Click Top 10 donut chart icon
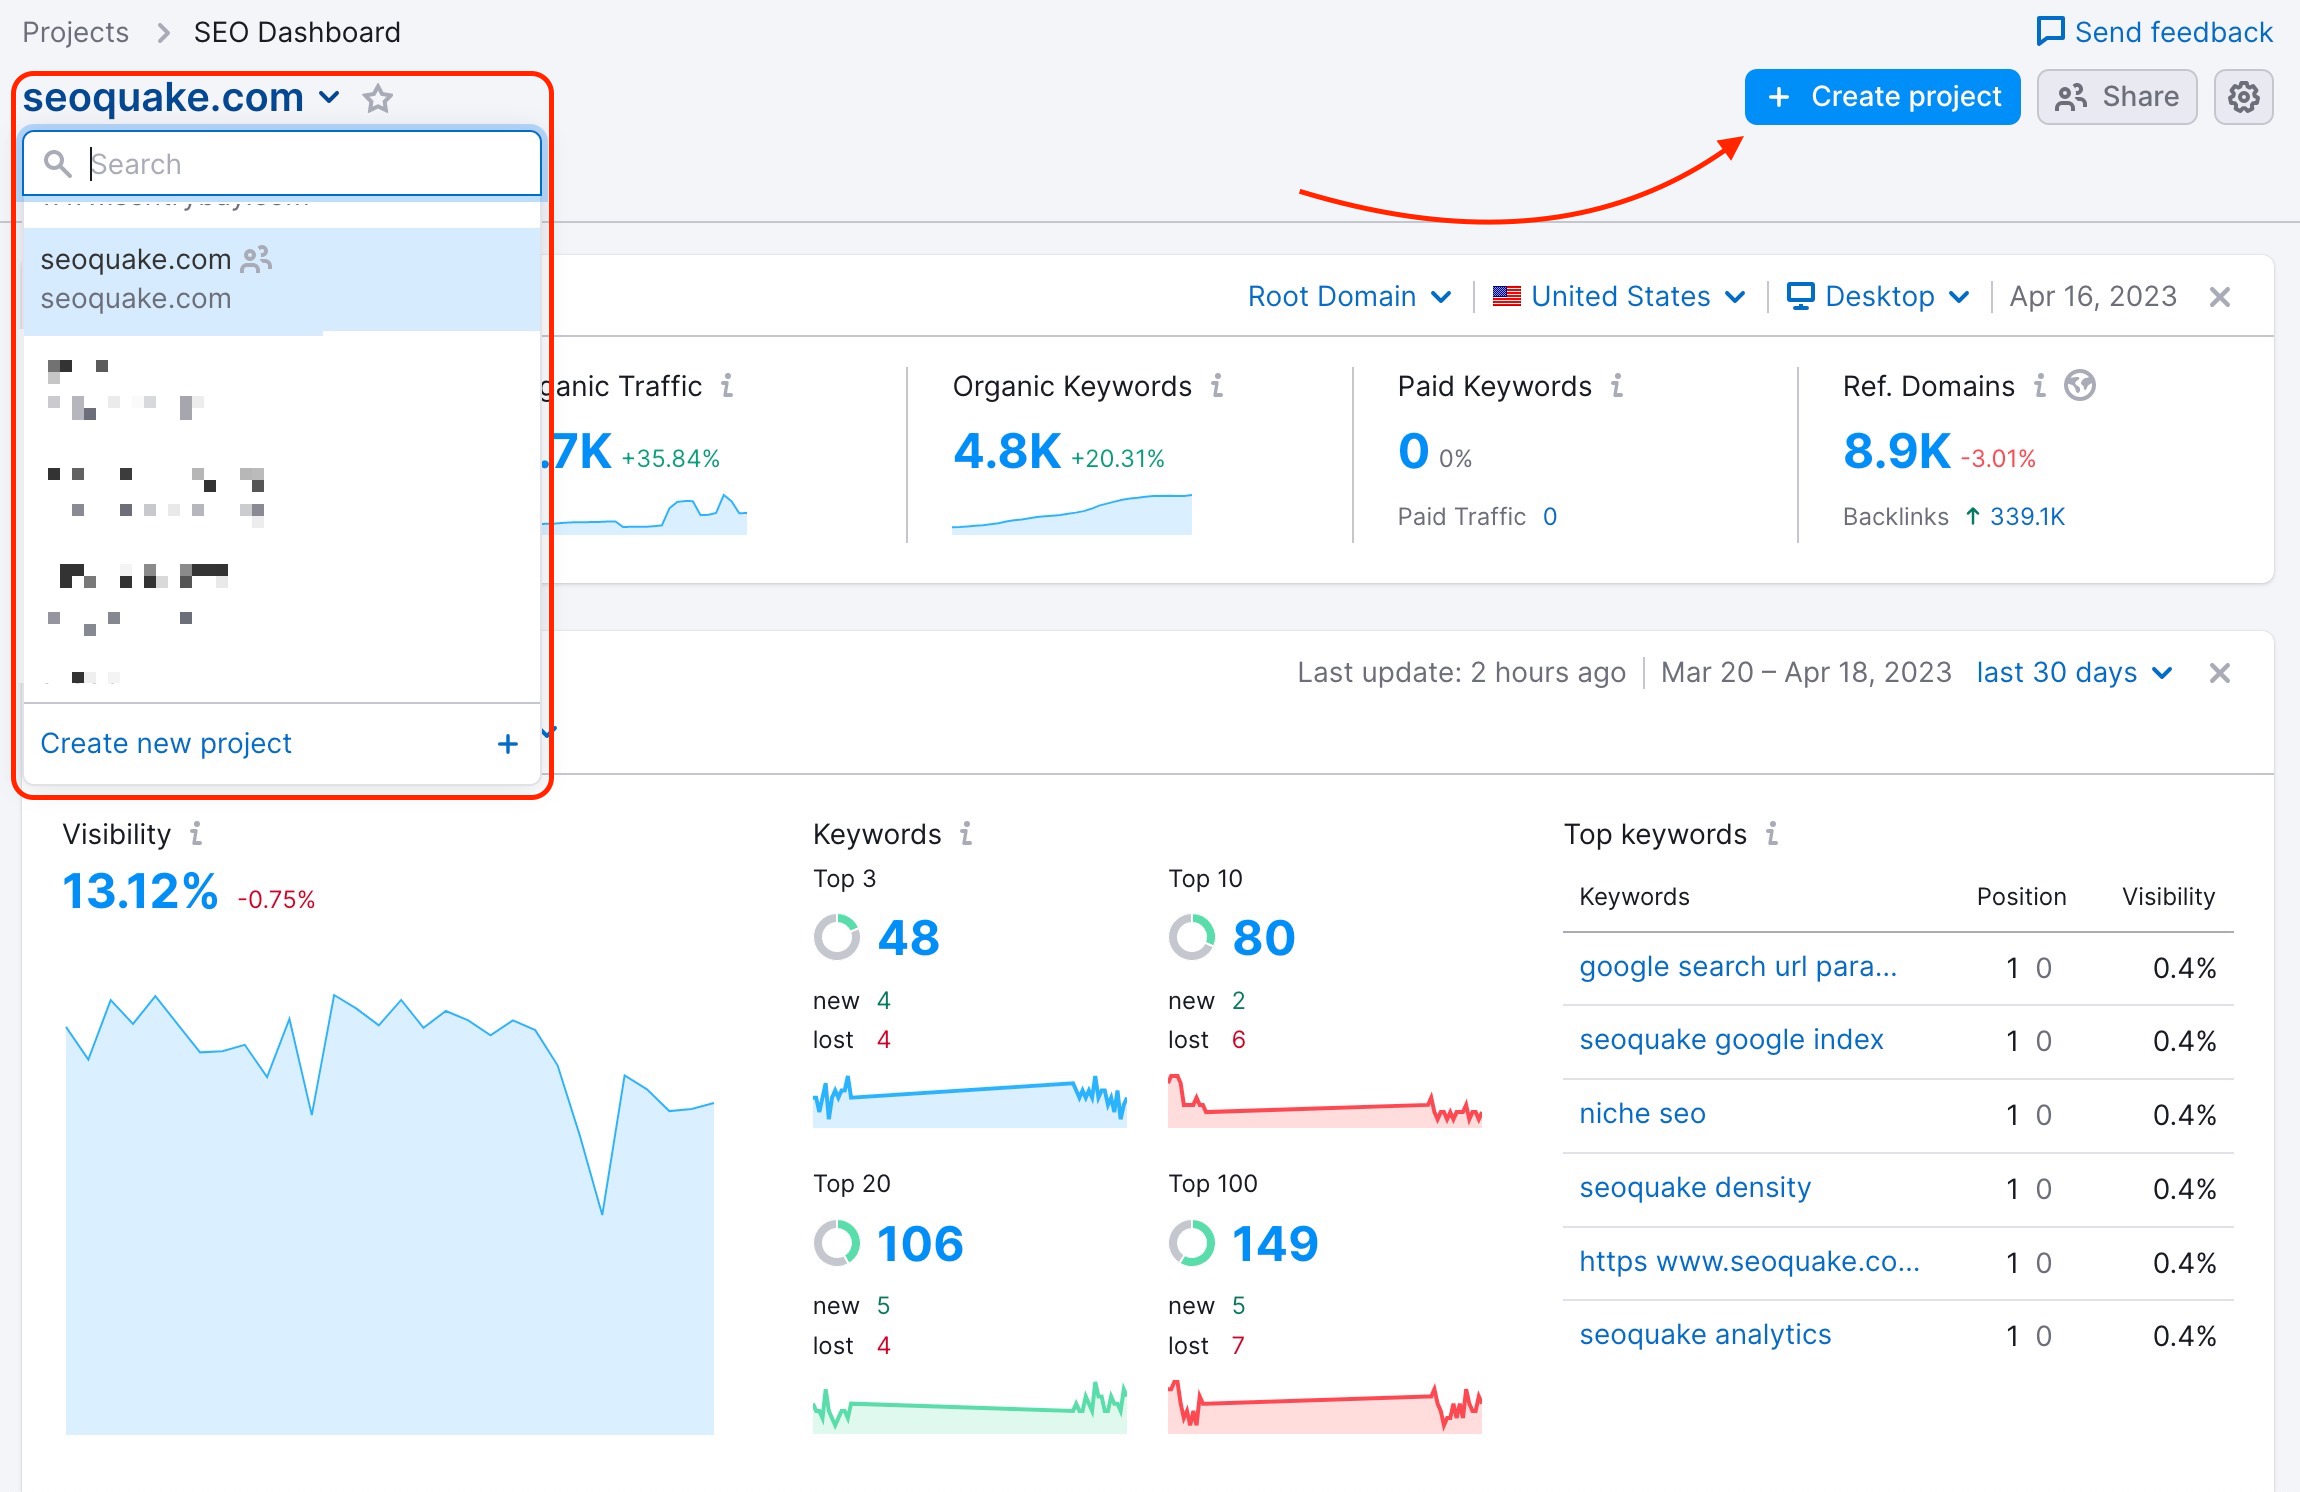The image size is (2300, 1492). pyautogui.click(x=1192, y=937)
